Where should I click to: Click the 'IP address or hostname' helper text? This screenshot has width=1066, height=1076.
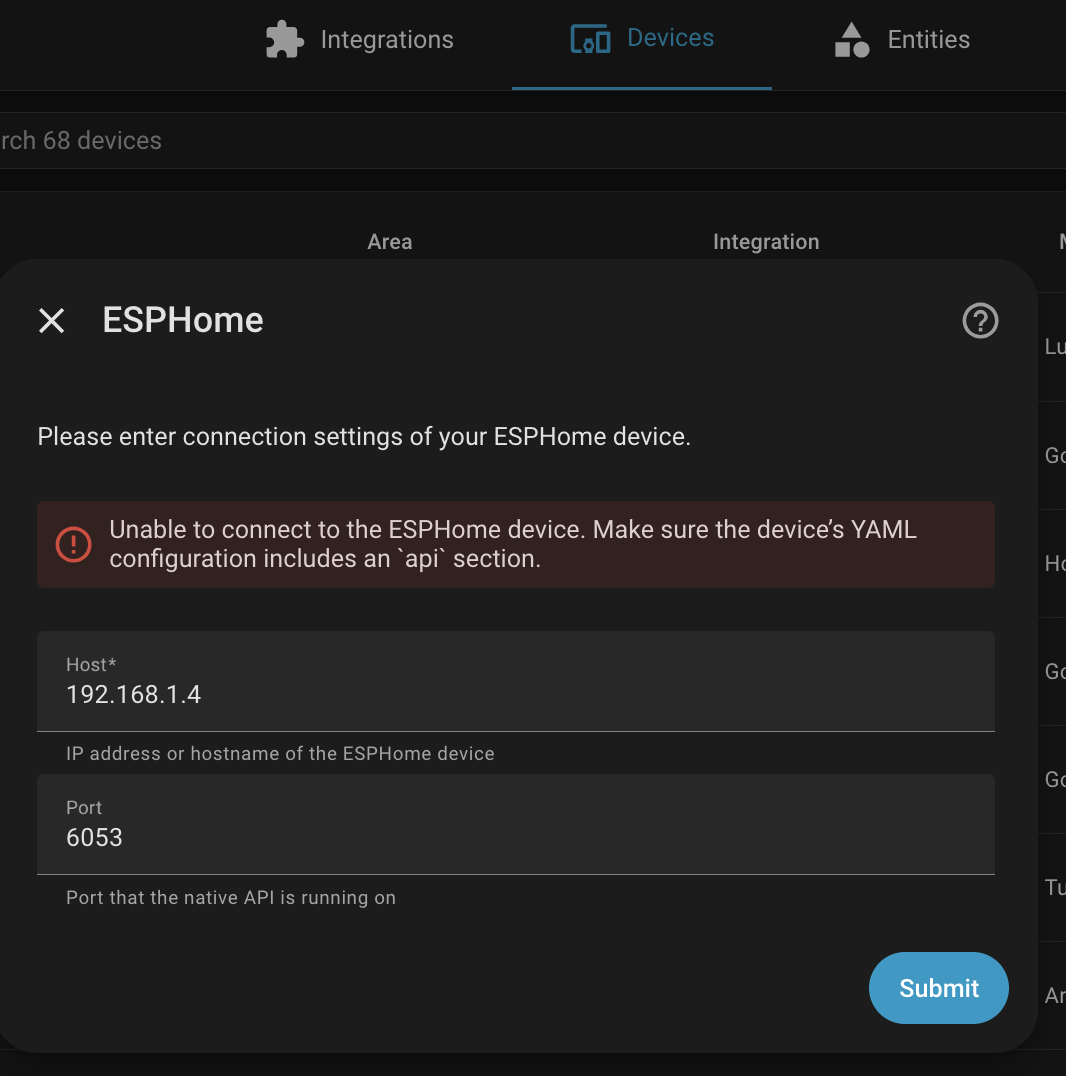click(280, 754)
